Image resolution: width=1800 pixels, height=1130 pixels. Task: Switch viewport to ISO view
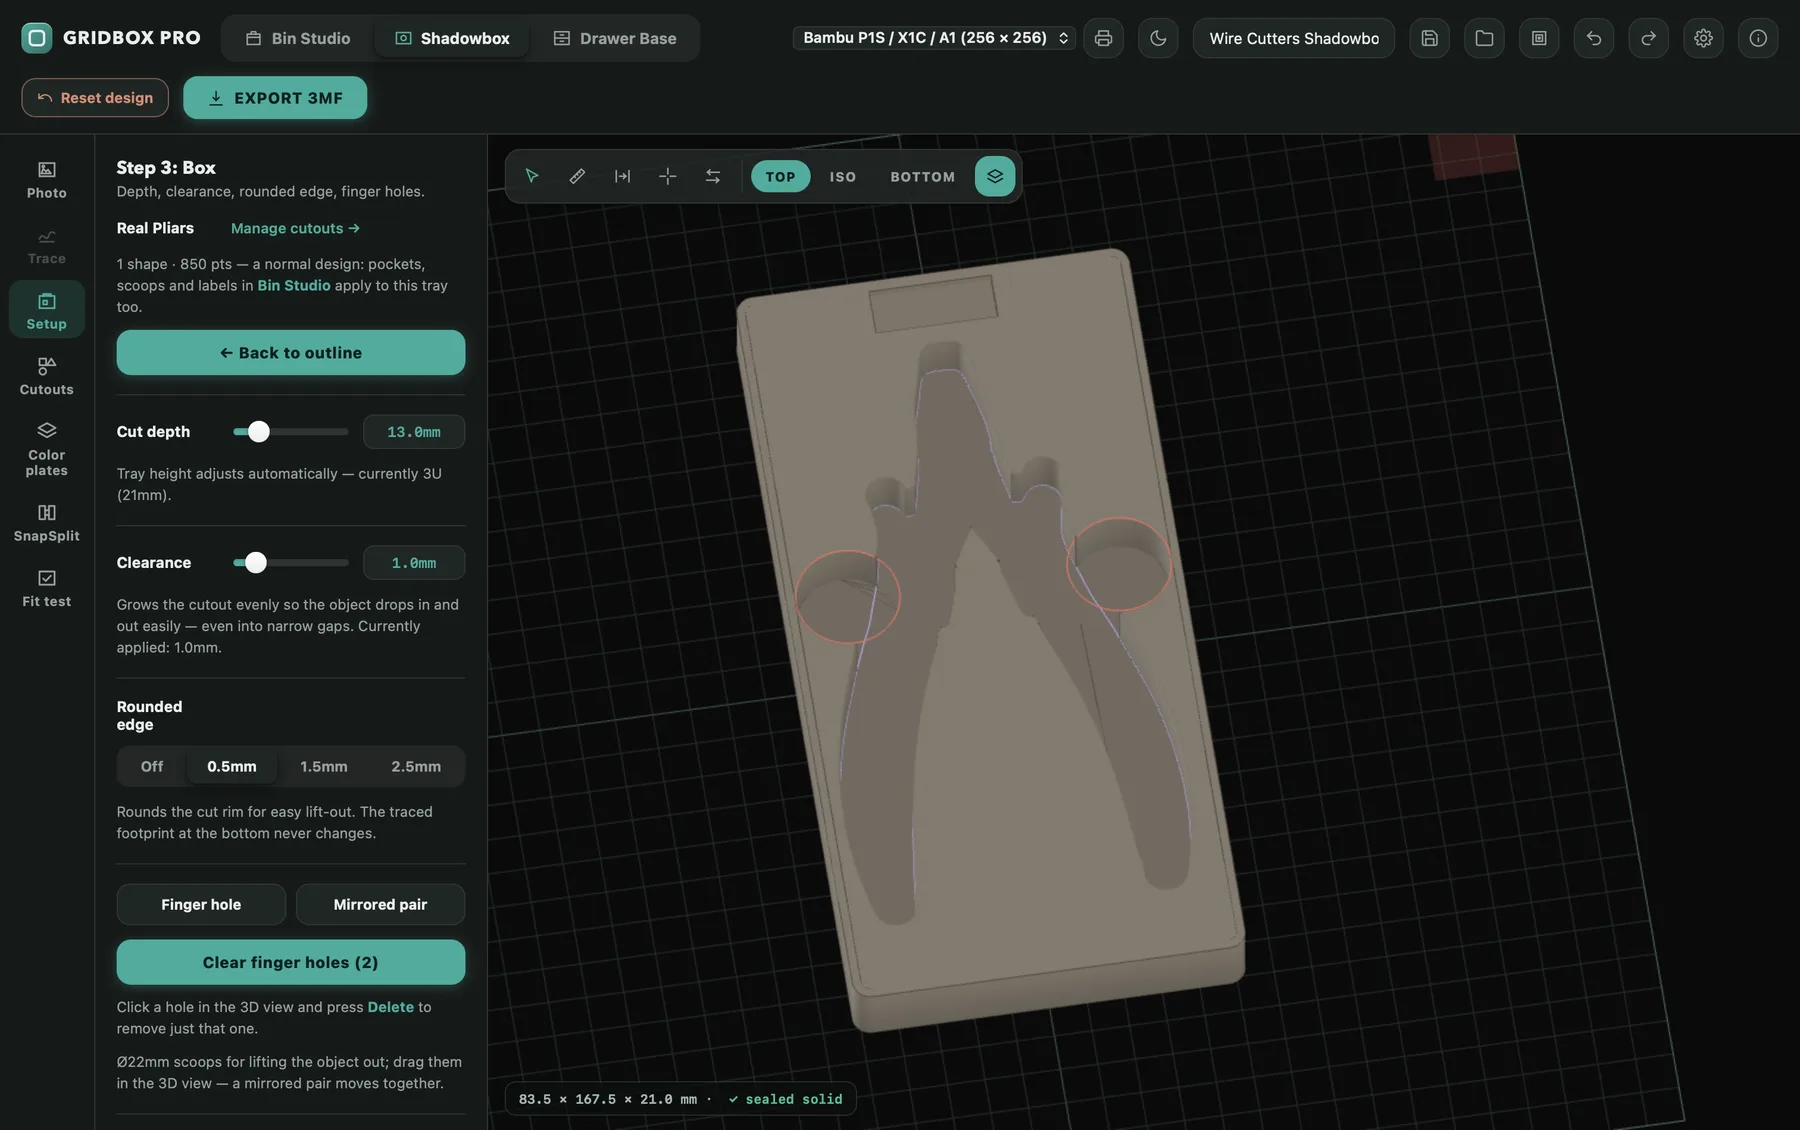[843, 176]
